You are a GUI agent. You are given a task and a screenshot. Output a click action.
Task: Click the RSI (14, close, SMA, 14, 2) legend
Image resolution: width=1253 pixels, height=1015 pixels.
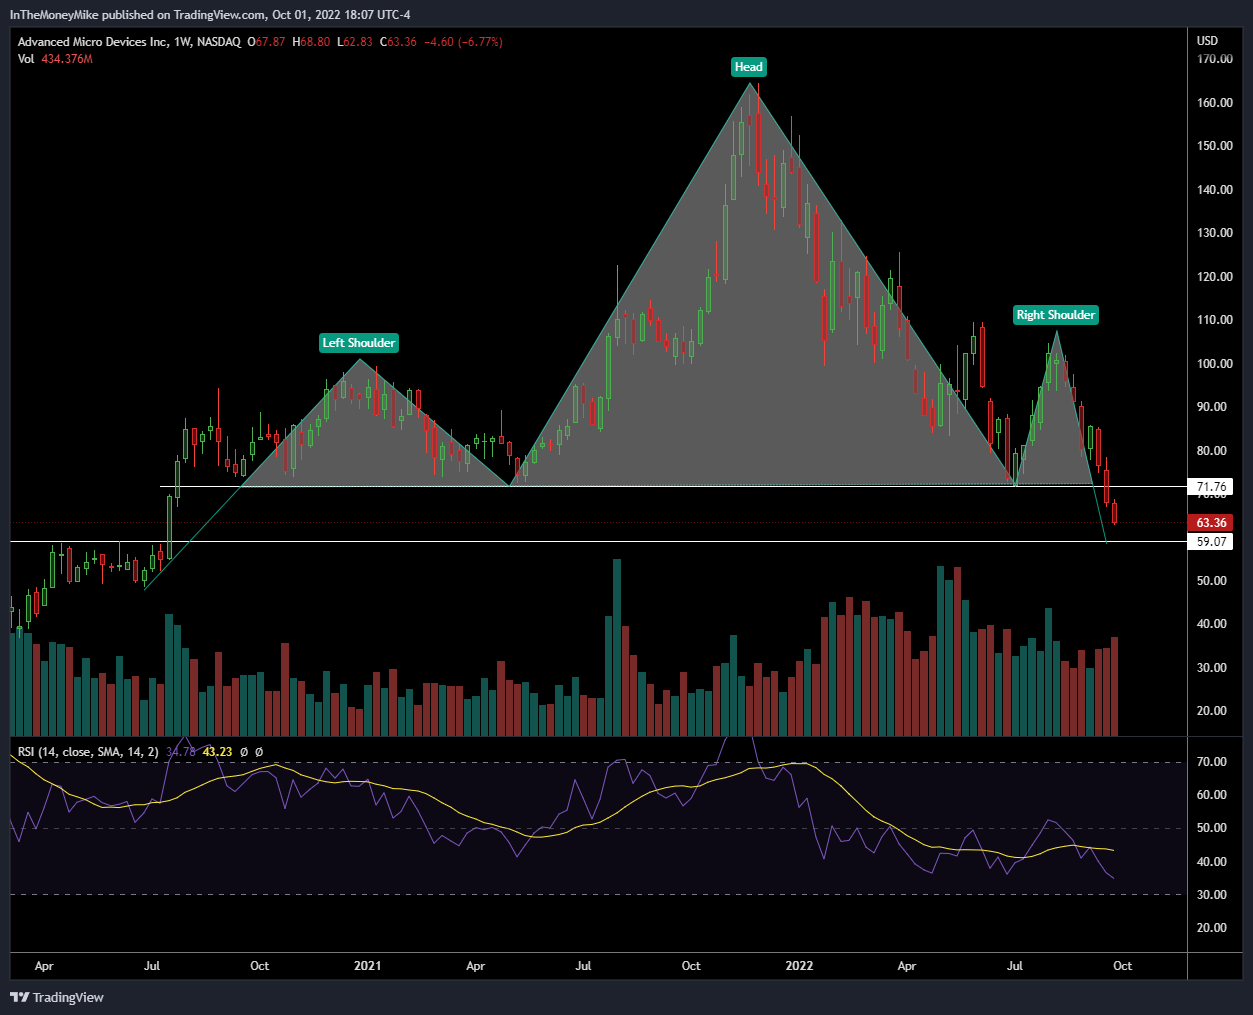tap(88, 751)
